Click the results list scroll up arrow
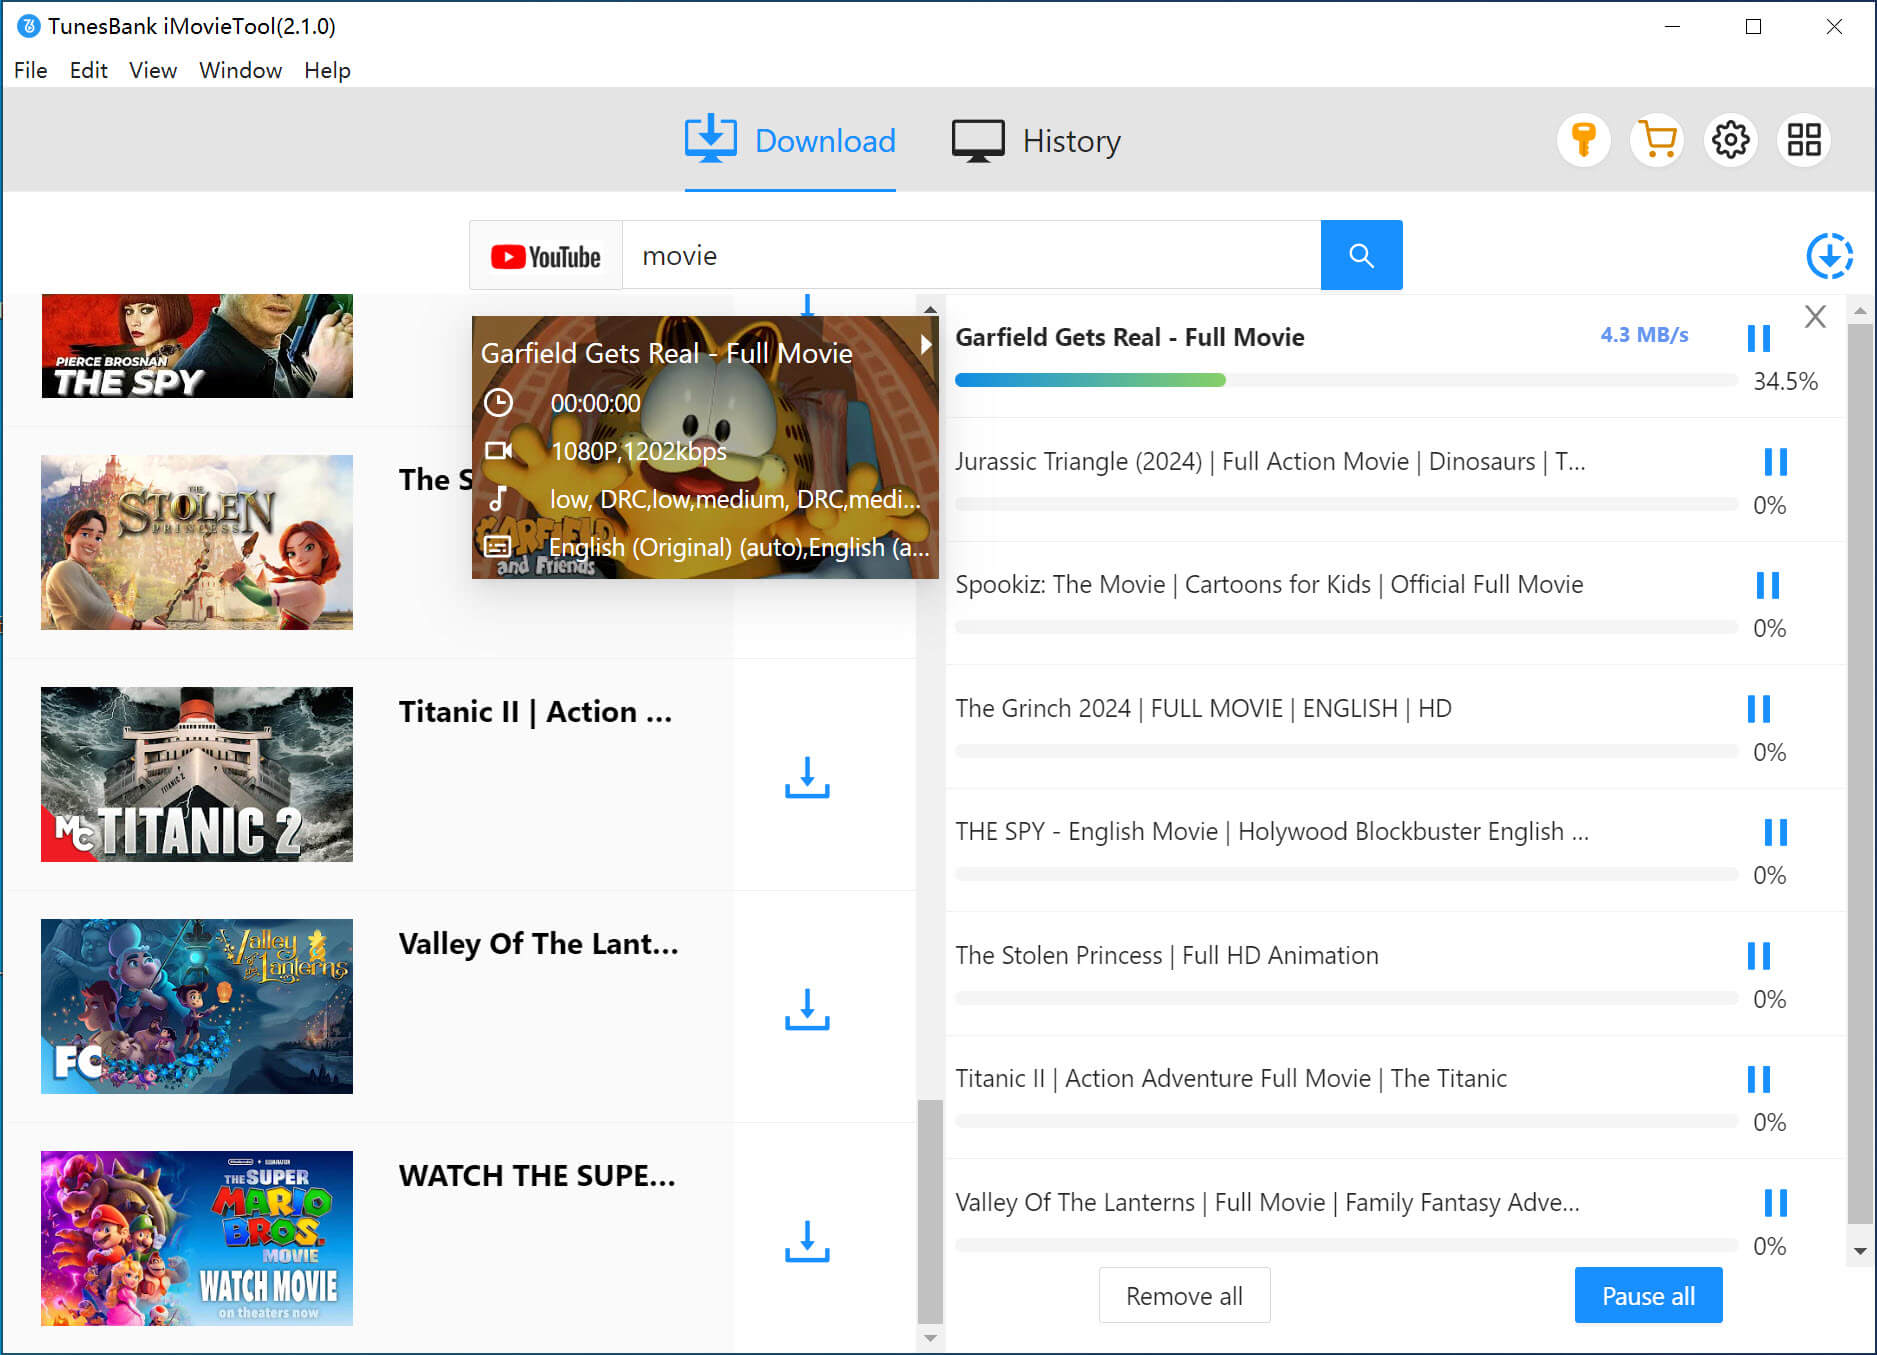Viewport: 1877px width, 1355px height. [x=930, y=310]
